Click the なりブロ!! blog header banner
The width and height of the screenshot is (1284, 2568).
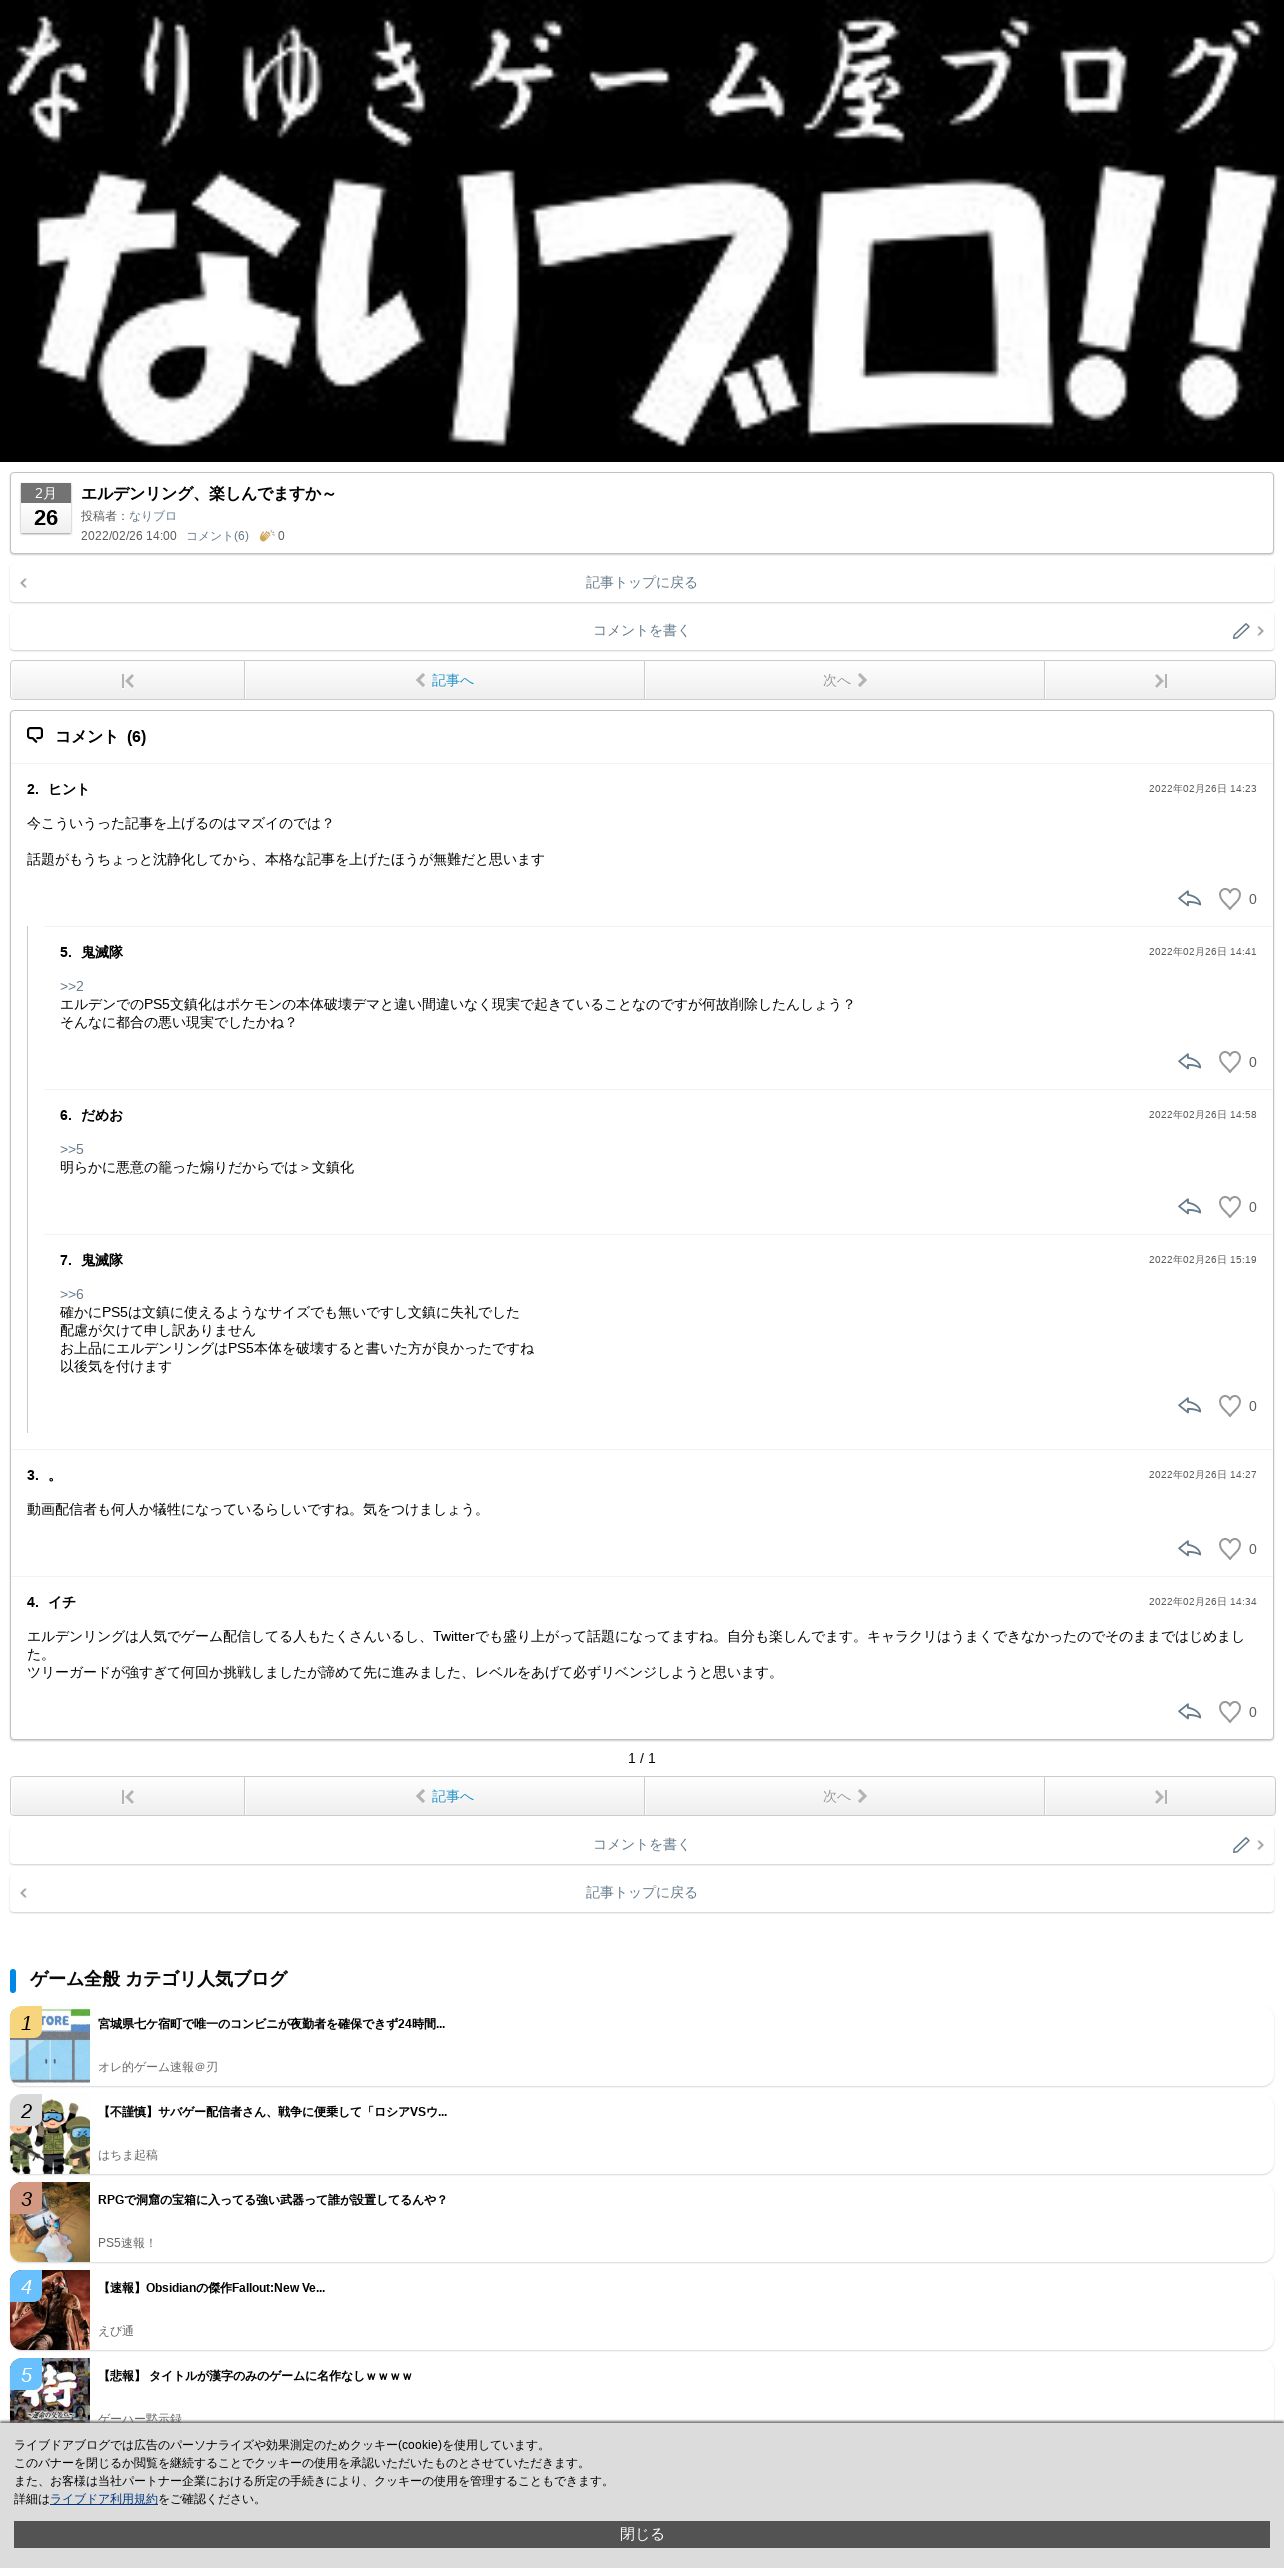pyautogui.click(x=642, y=231)
